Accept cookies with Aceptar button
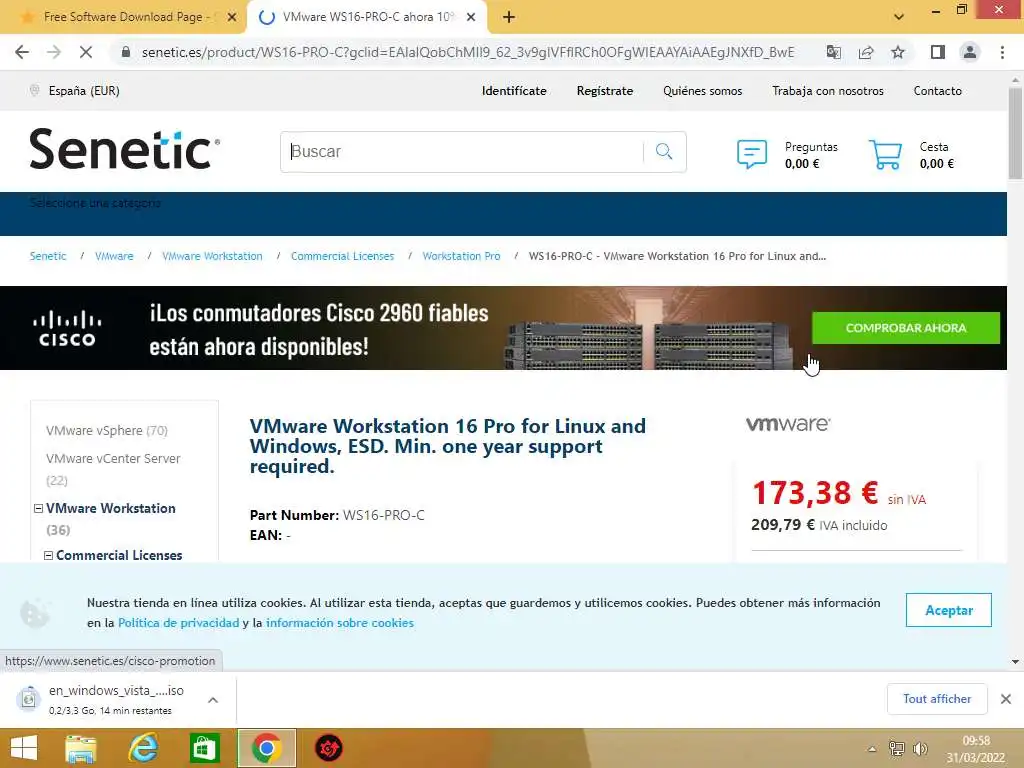 pos(948,610)
